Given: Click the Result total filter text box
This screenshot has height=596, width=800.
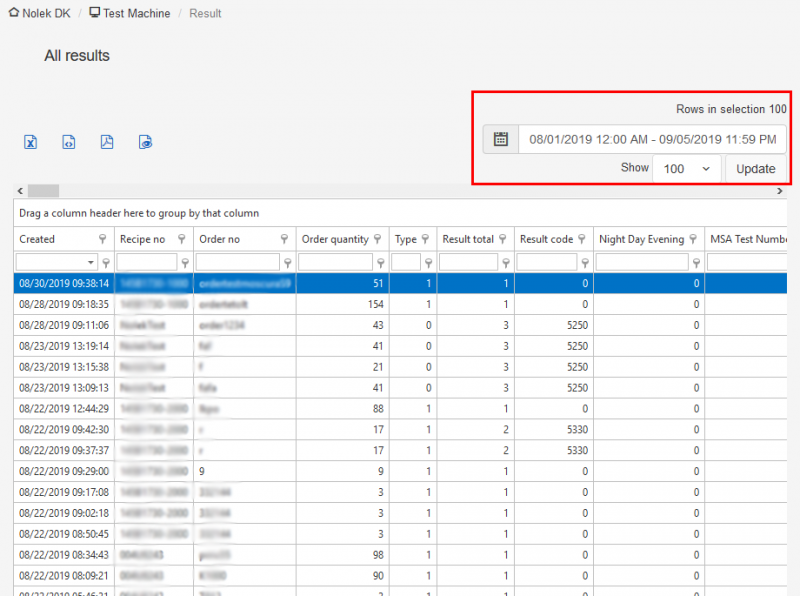Looking at the screenshot, I should (x=468, y=262).
